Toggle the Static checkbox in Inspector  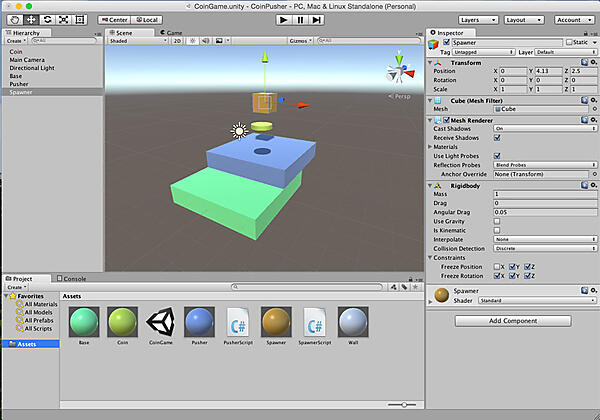click(568, 42)
